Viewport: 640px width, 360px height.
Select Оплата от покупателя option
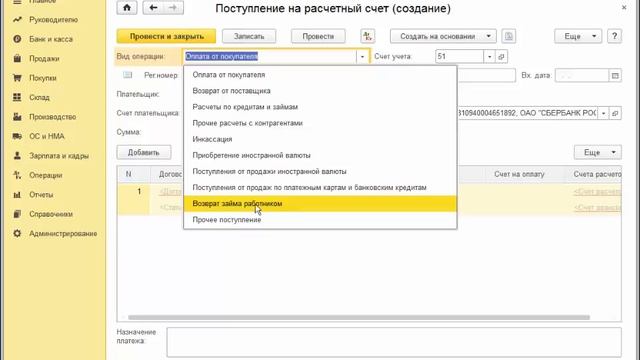[320, 75]
